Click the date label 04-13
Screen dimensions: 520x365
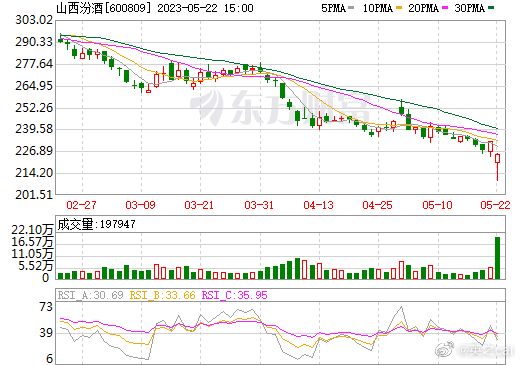(x=318, y=205)
